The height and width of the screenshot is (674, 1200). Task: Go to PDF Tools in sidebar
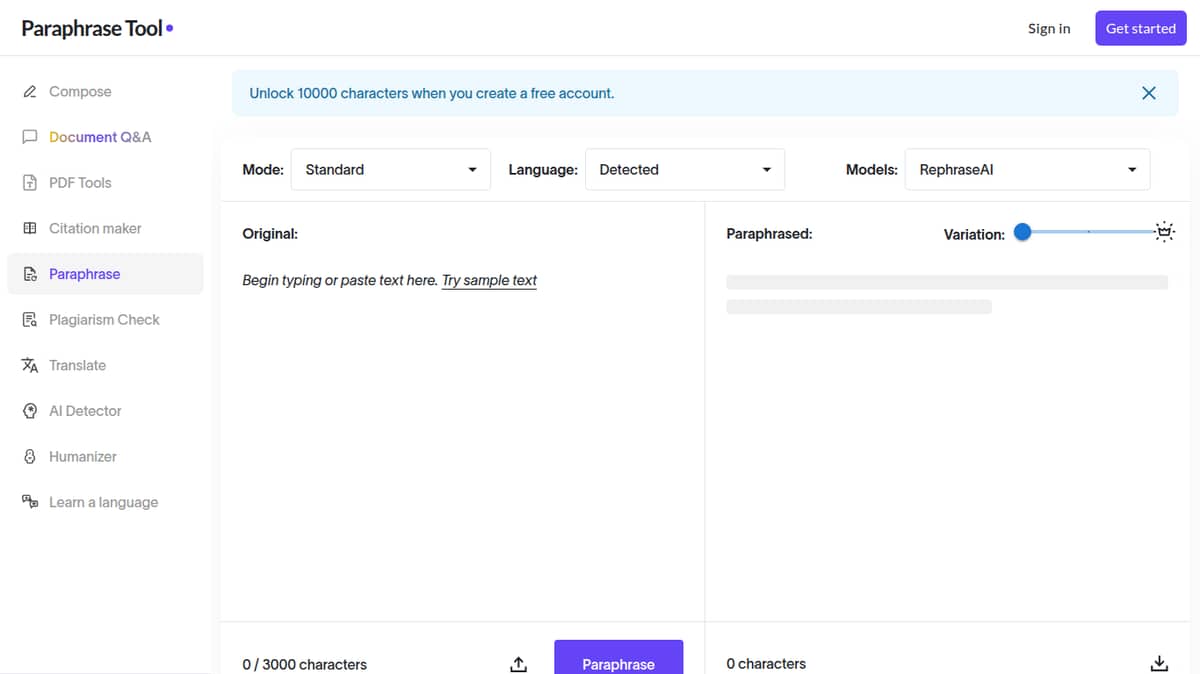(x=105, y=183)
